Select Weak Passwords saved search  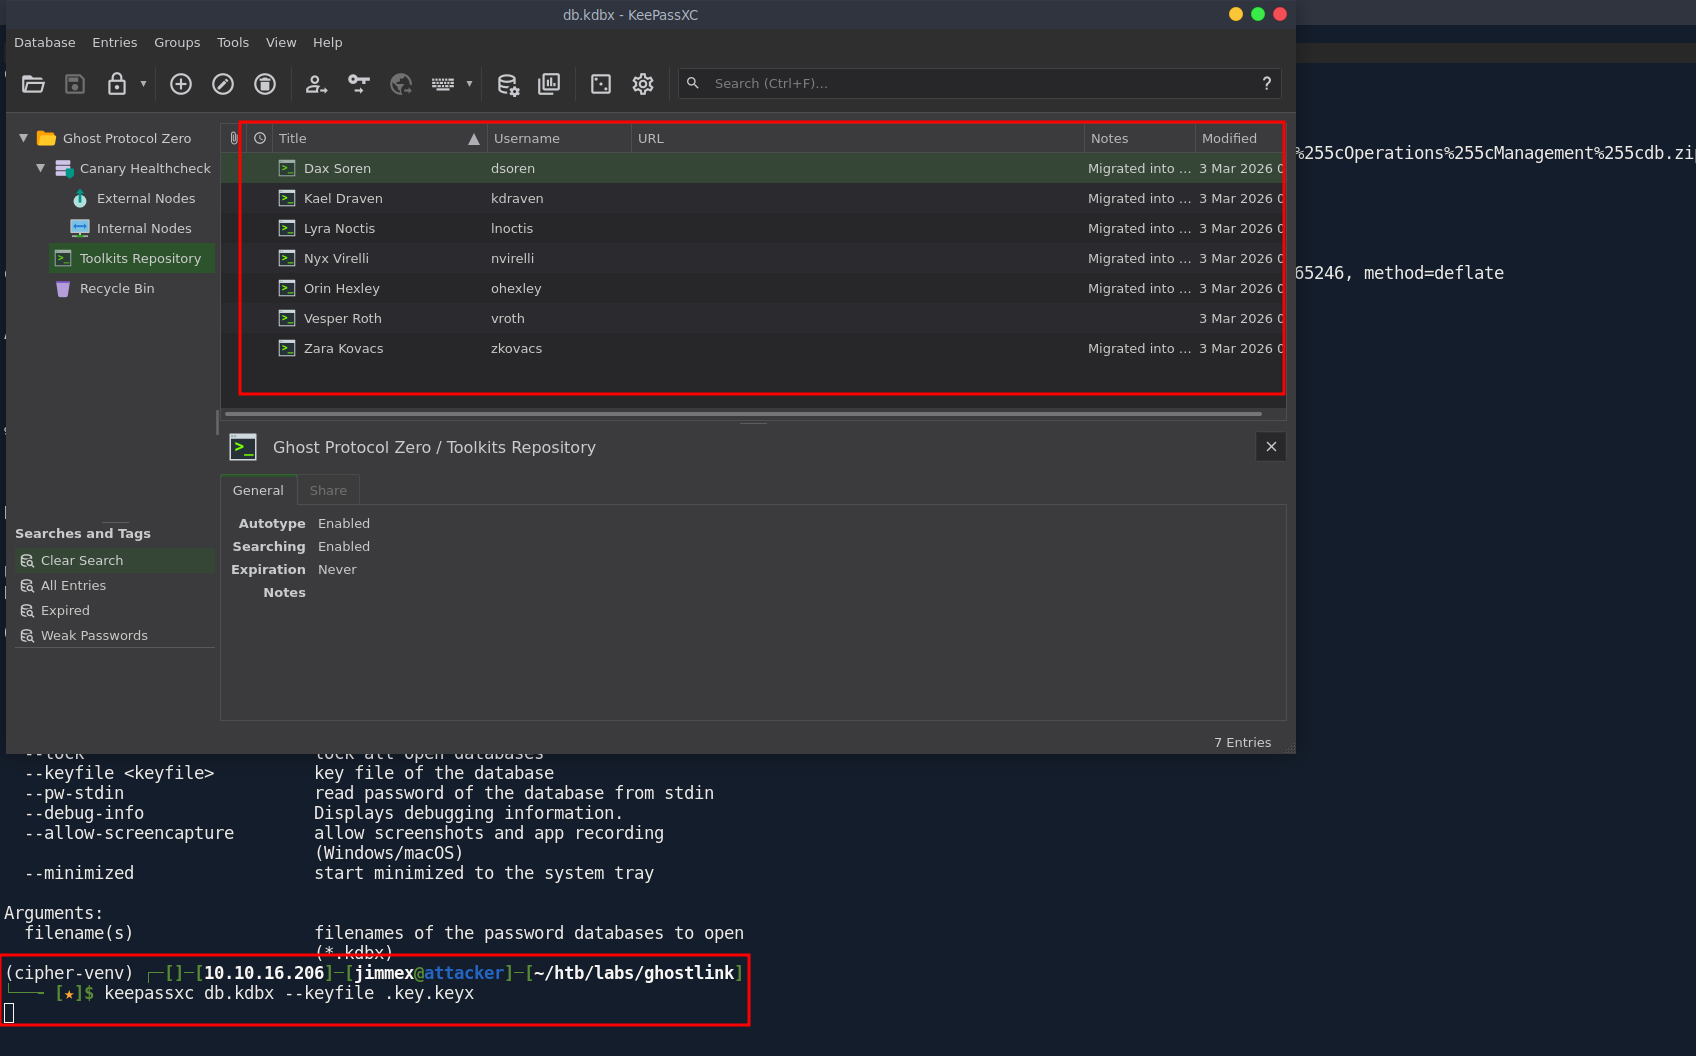point(94,635)
